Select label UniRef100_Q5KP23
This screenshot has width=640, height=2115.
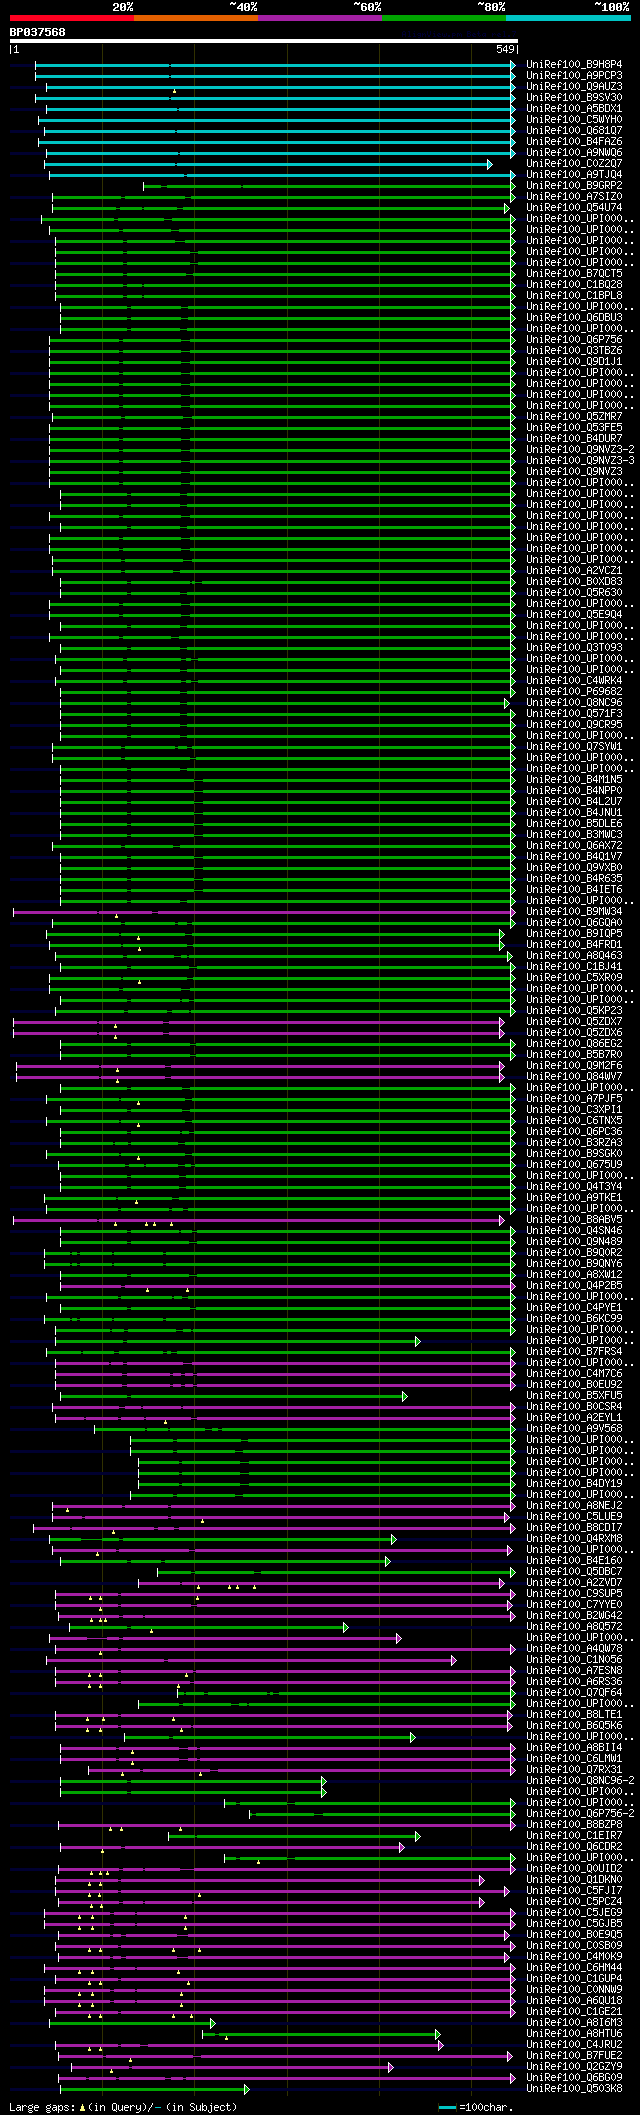pyautogui.click(x=574, y=1011)
